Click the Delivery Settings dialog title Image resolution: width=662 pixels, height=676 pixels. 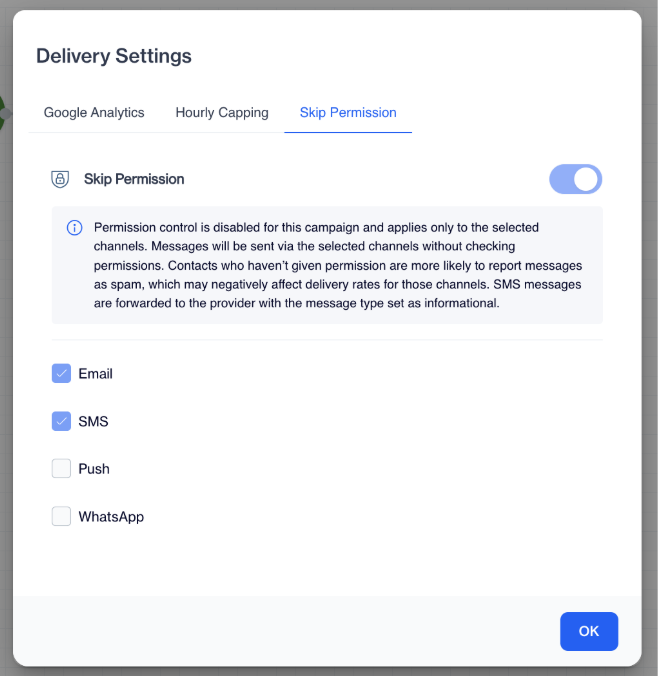[x=114, y=56]
